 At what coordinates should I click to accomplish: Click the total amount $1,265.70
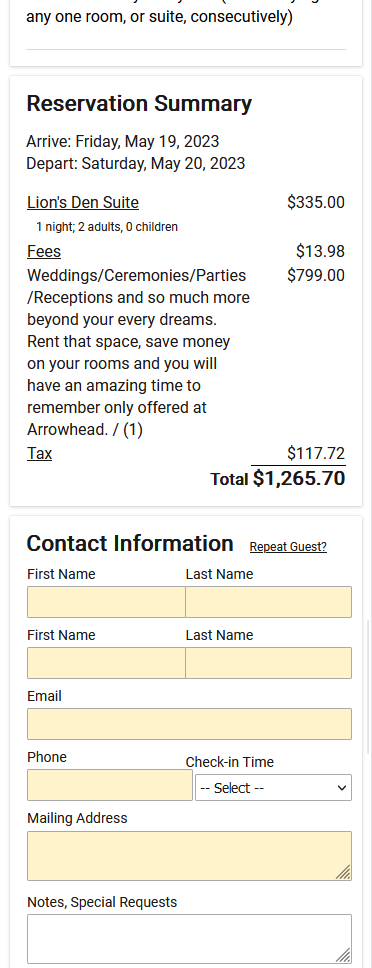[x=299, y=478]
